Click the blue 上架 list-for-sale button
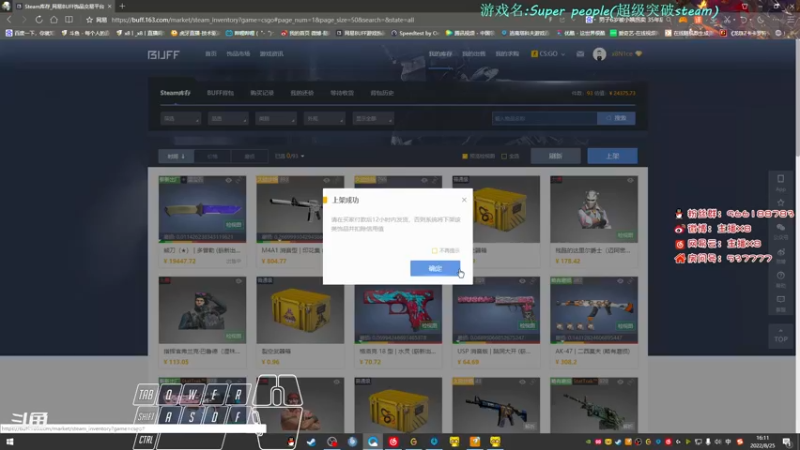 (612, 156)
